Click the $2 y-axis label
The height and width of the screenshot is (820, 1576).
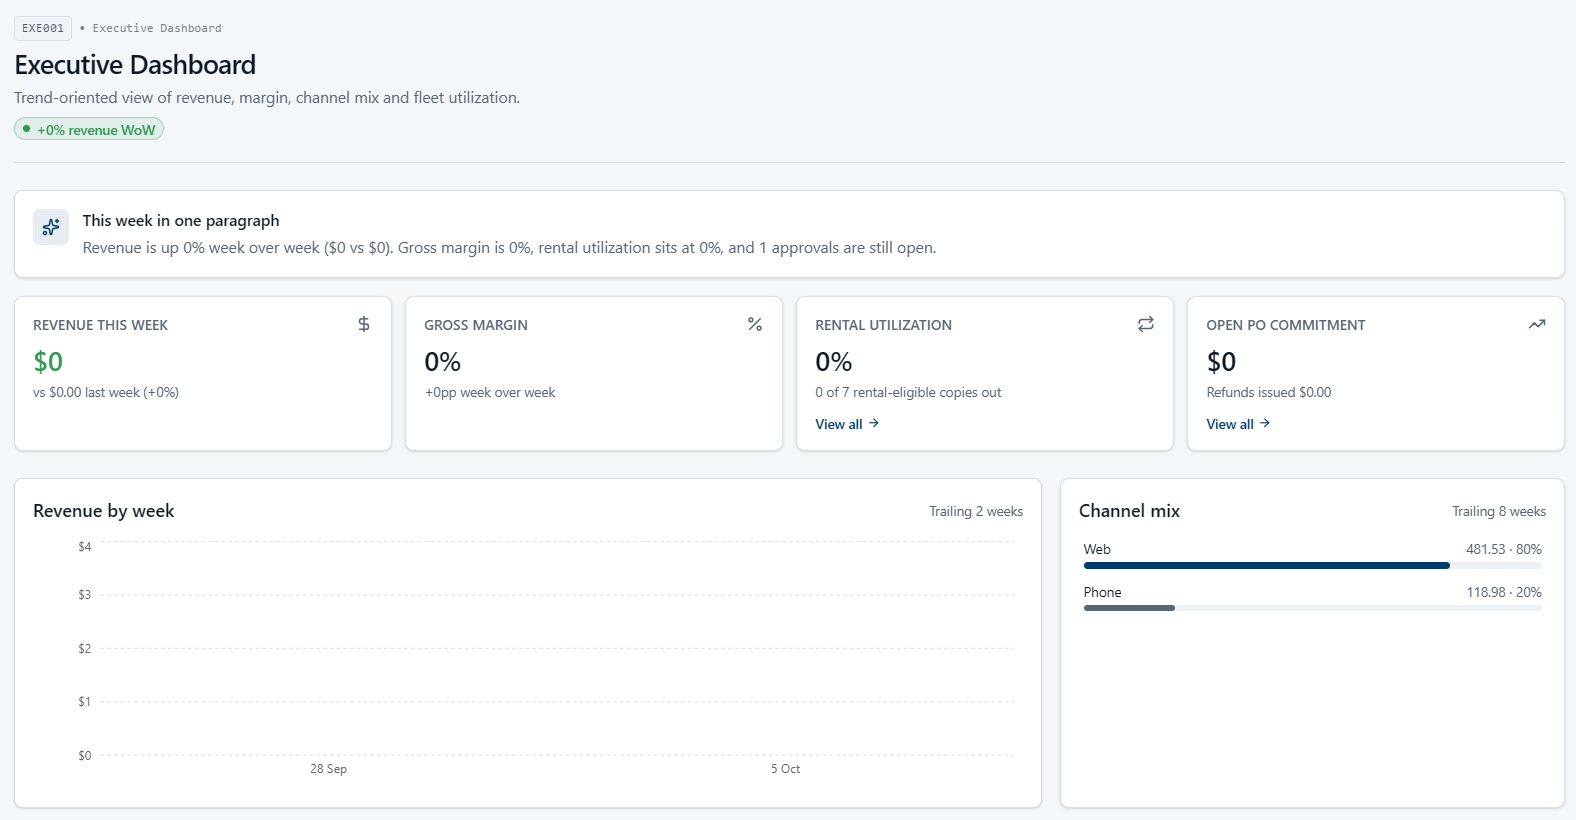(85, 649)
